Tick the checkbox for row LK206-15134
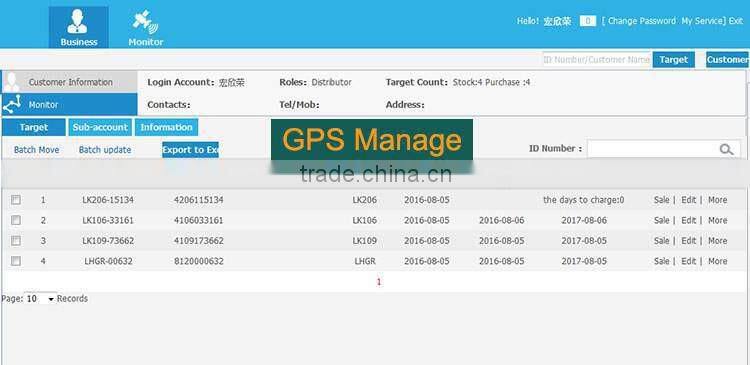 [x=16, y=200]
